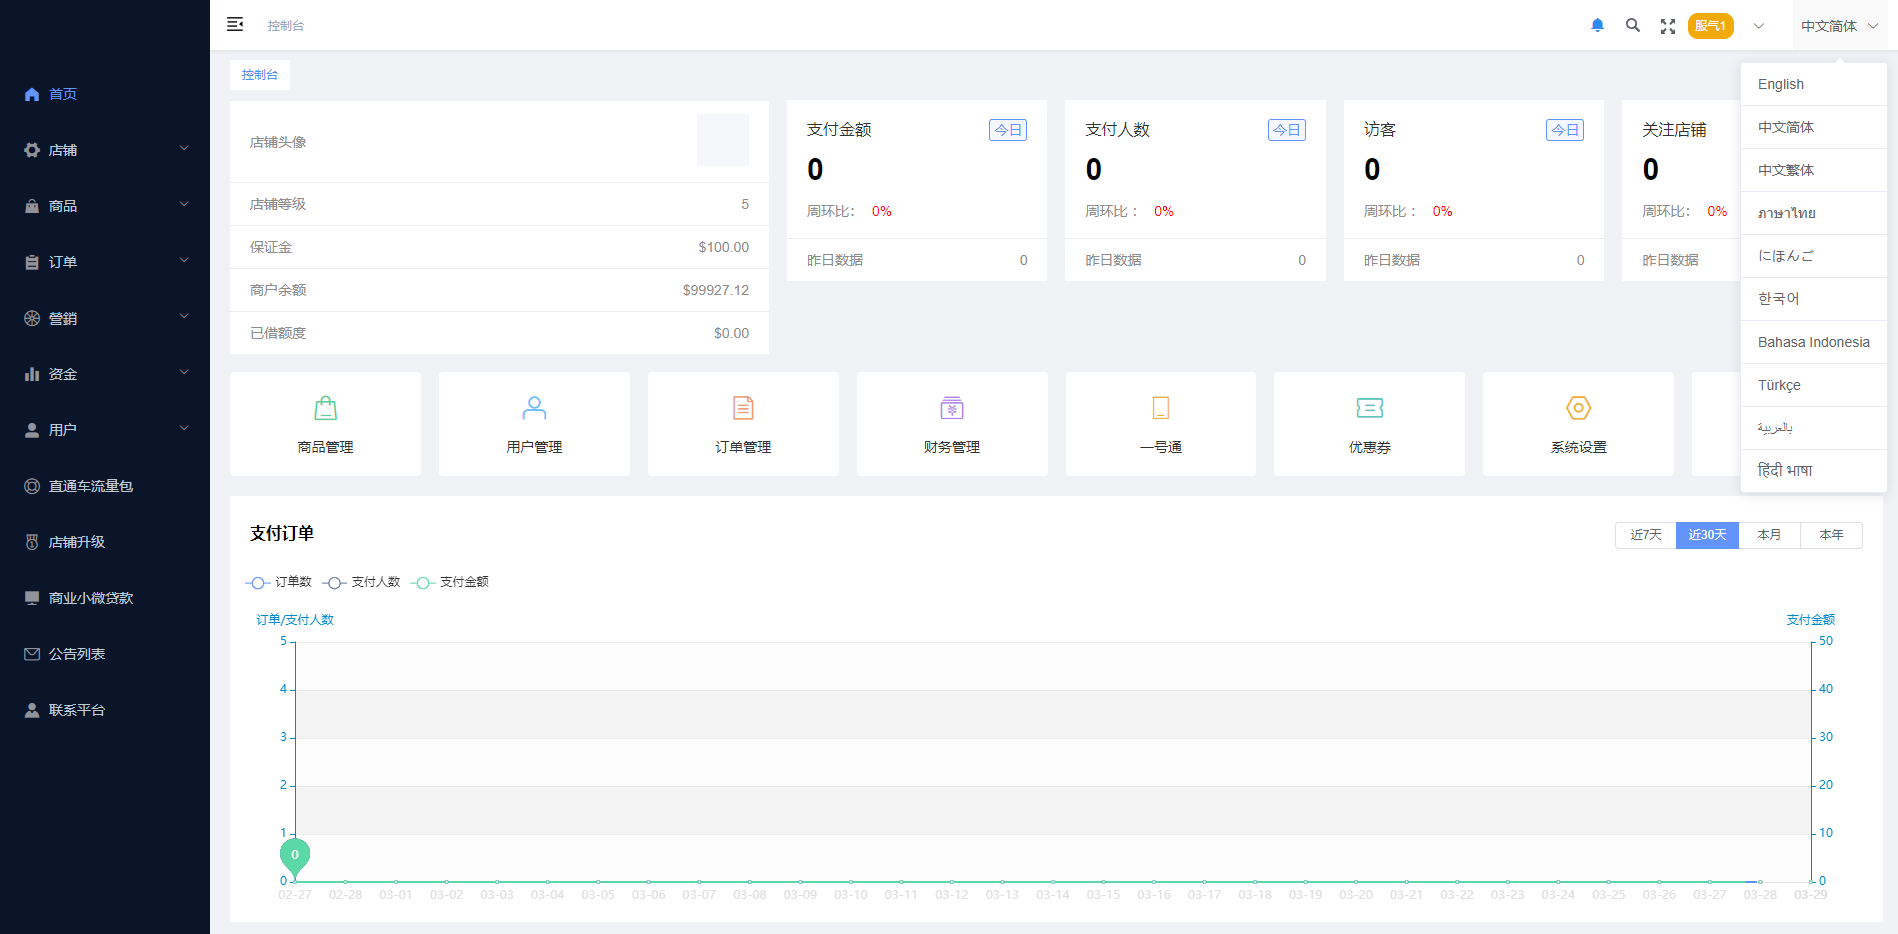Open the 中文简体 language dropdown

(x=1838, y=26)
